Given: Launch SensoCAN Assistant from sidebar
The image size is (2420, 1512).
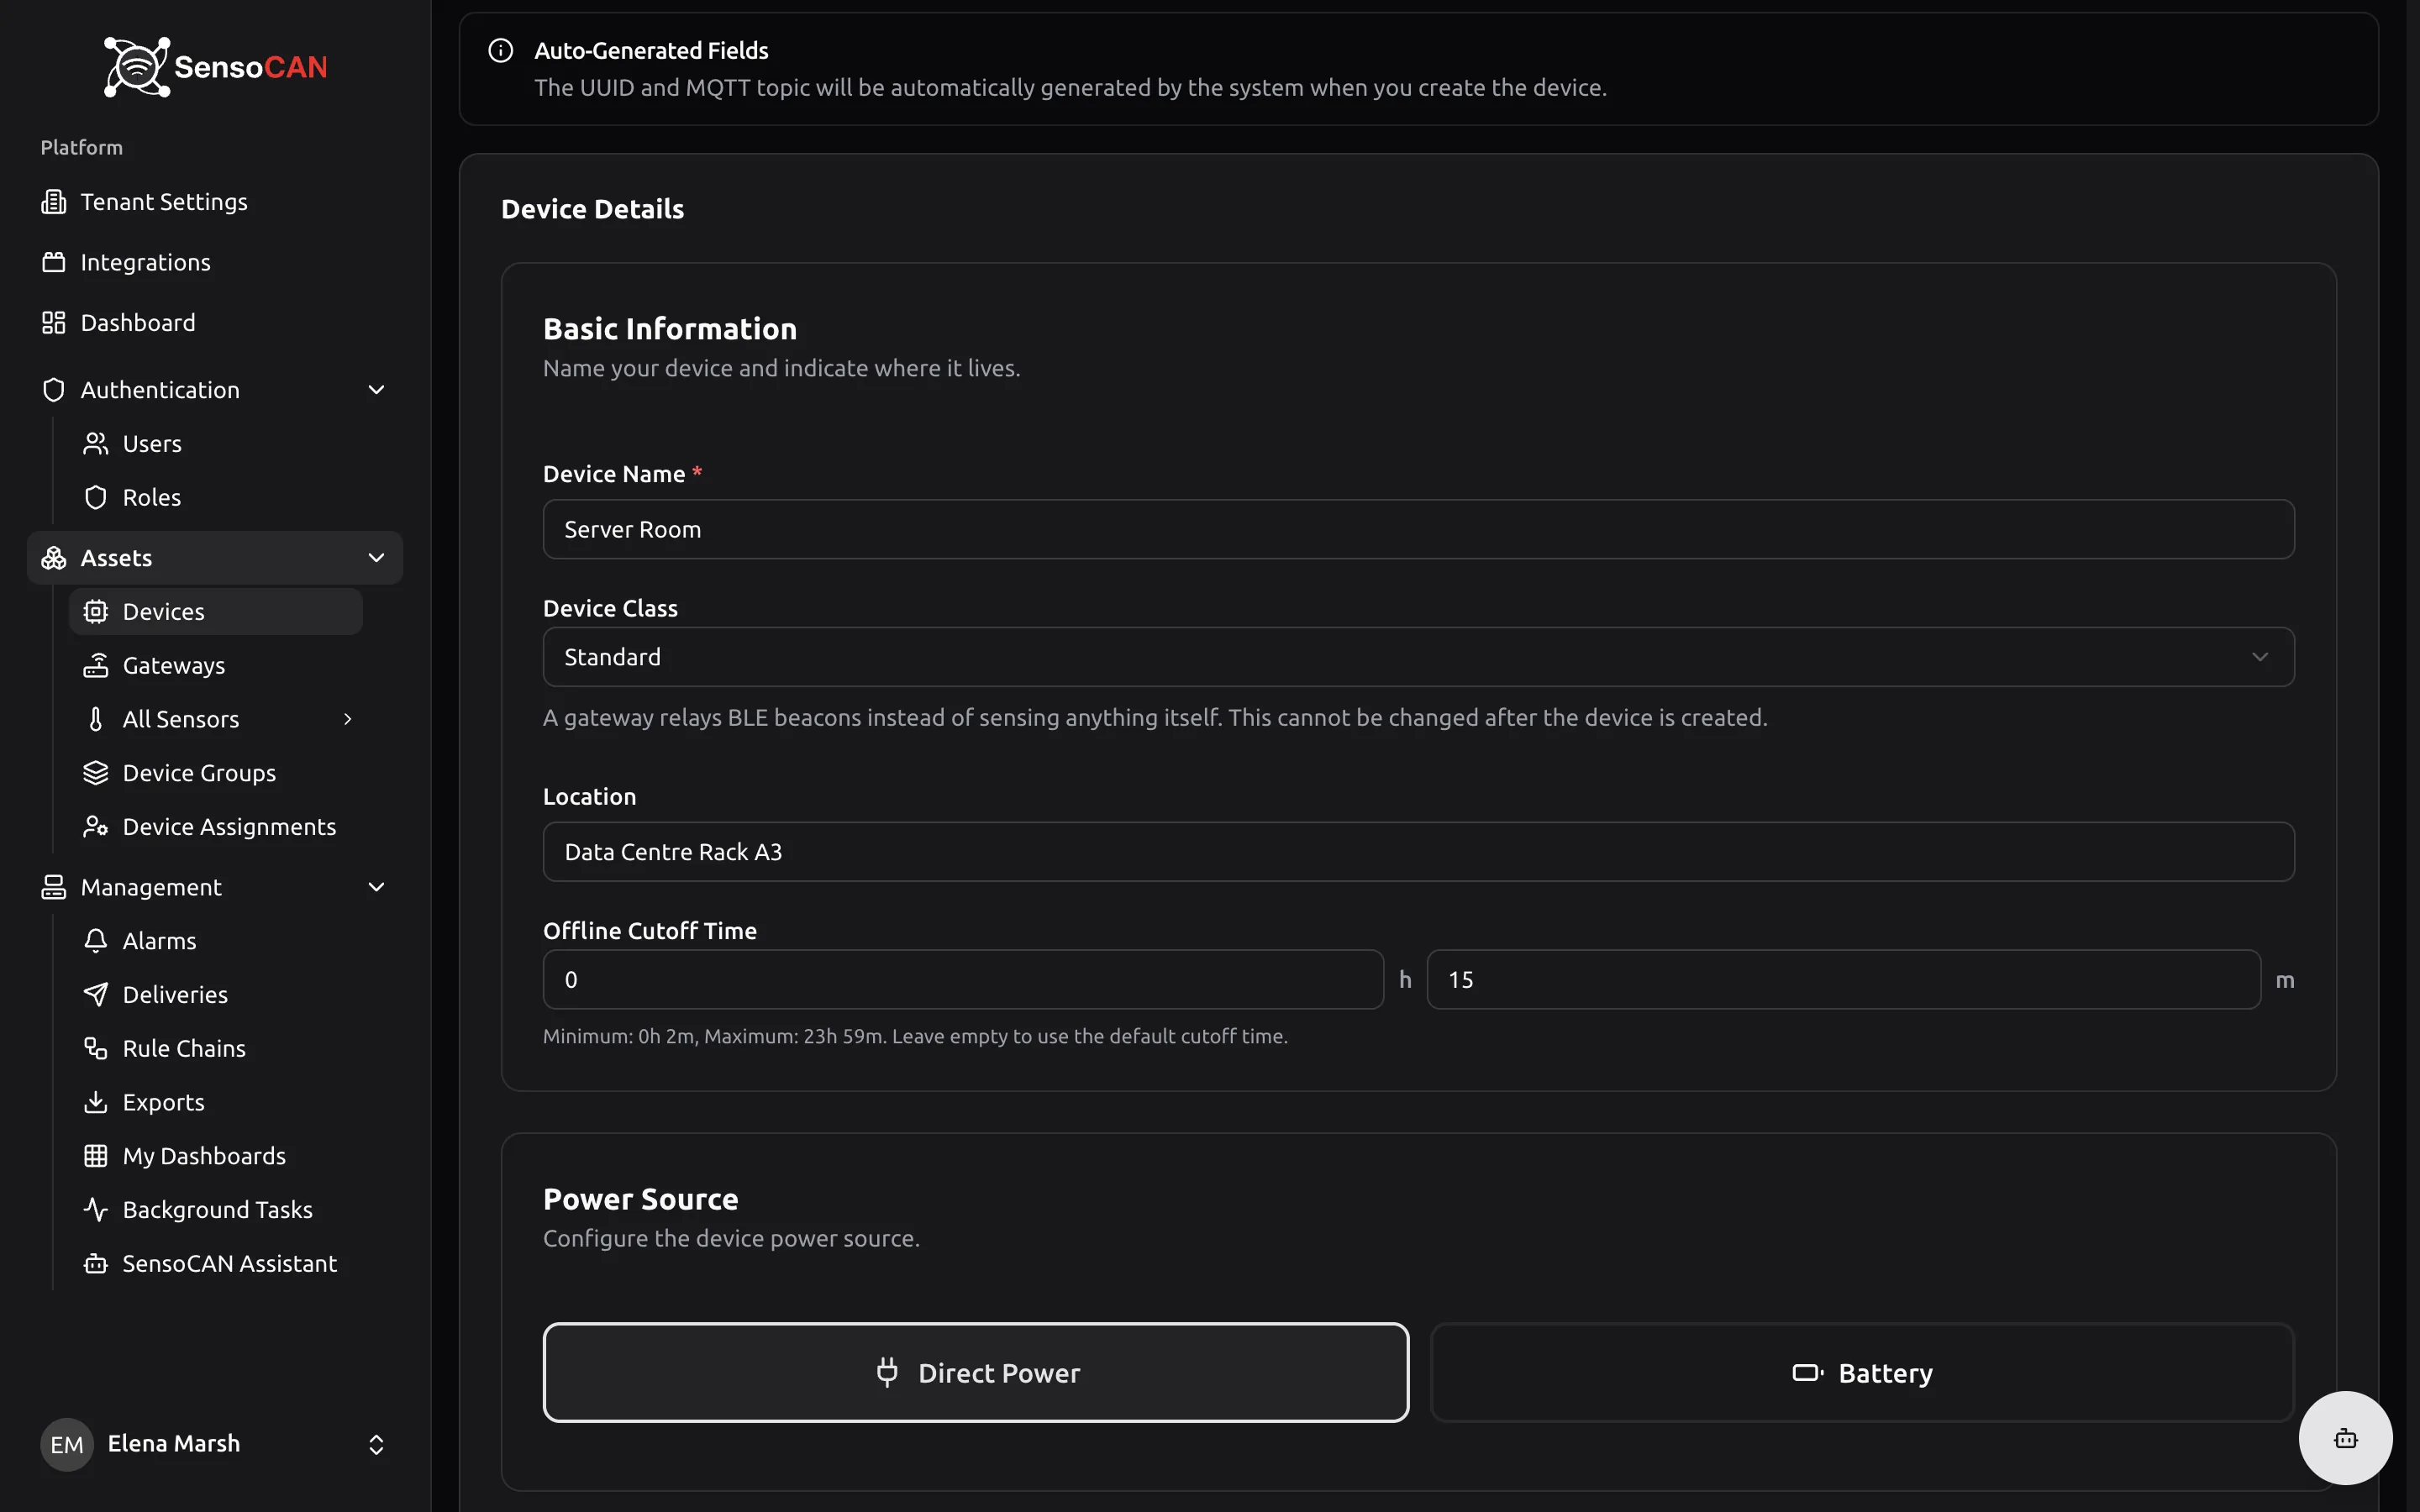Looking at the screenshot, I should (215, 1264).
